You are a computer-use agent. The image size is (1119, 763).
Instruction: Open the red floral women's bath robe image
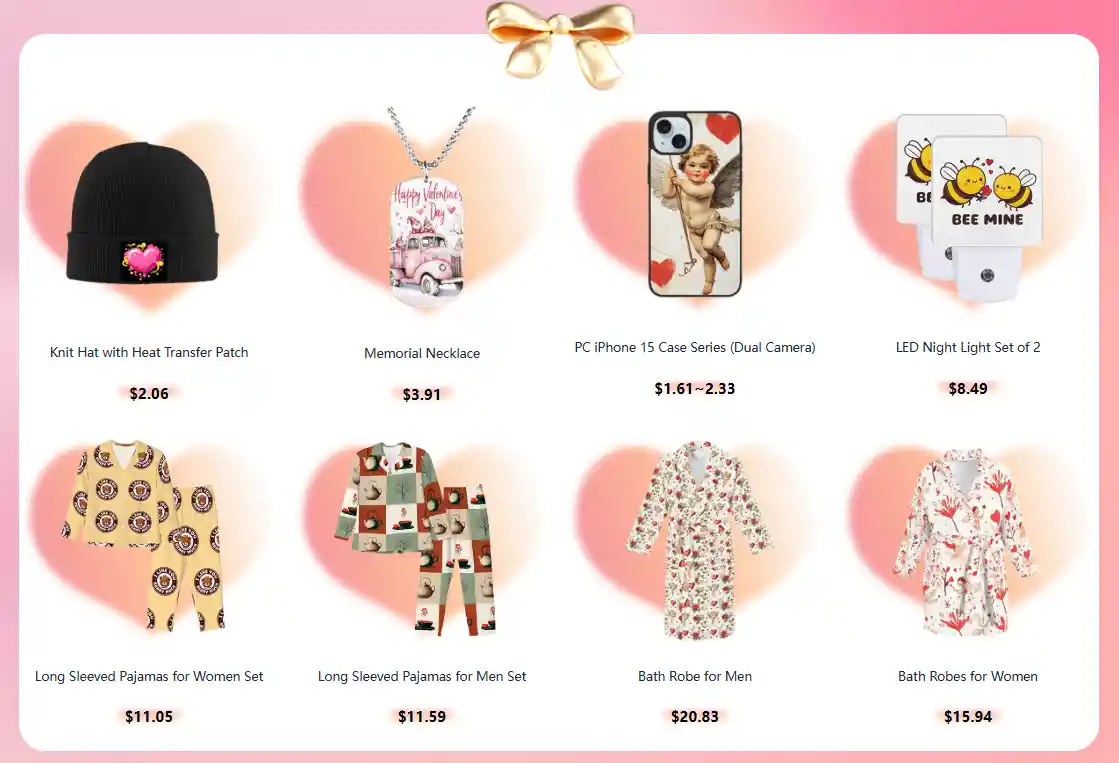pos(964,542)
